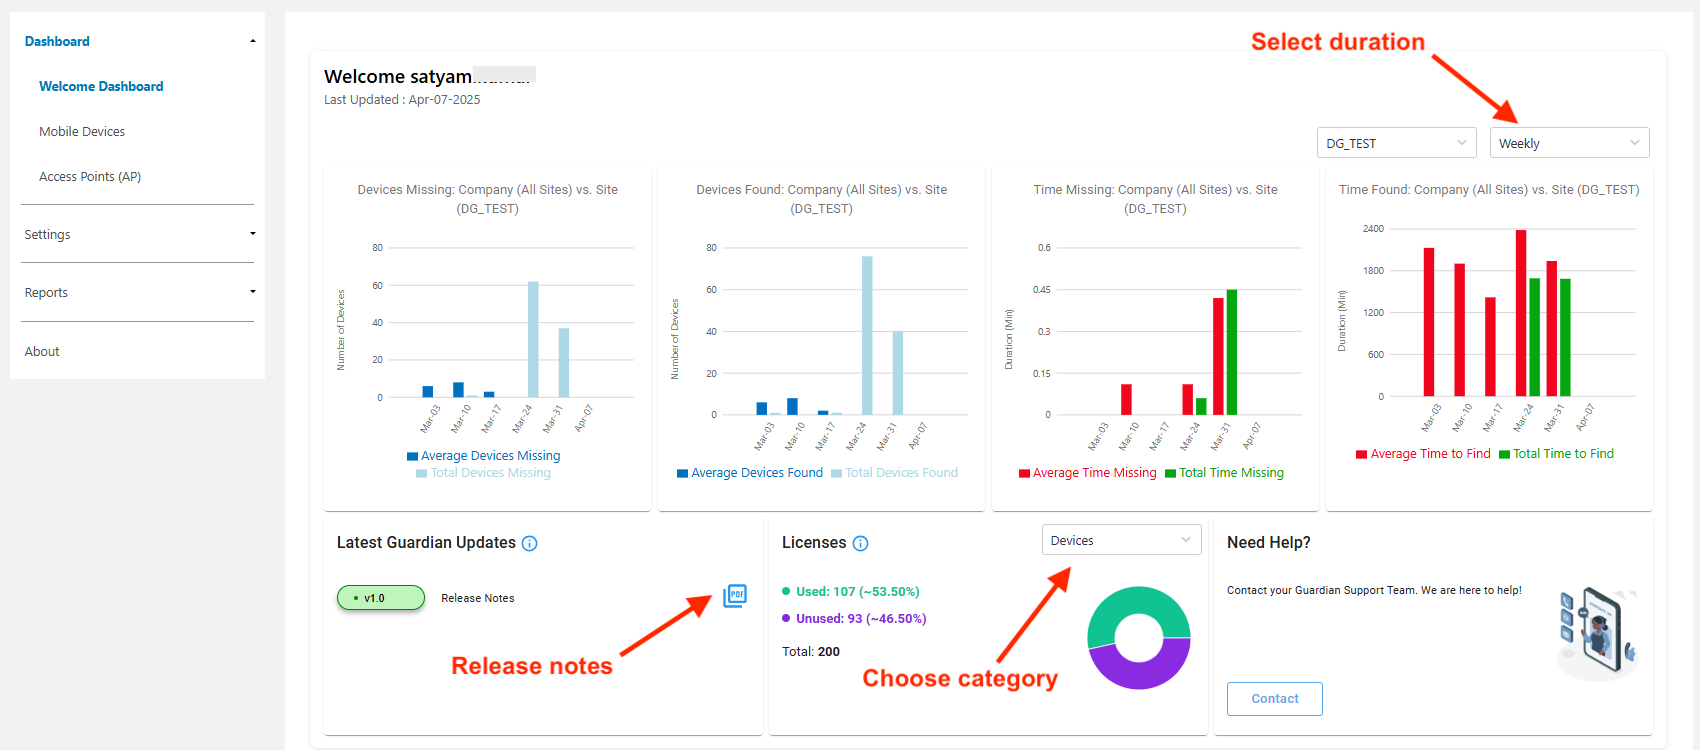Open Mobile Devices in sidebar
The image size is (1700, 750).
82,131
